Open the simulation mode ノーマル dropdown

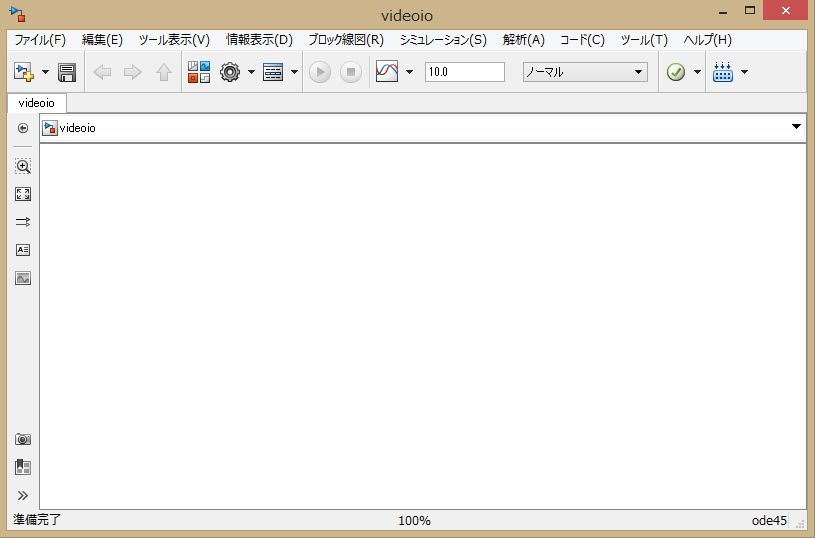point(585,72)
